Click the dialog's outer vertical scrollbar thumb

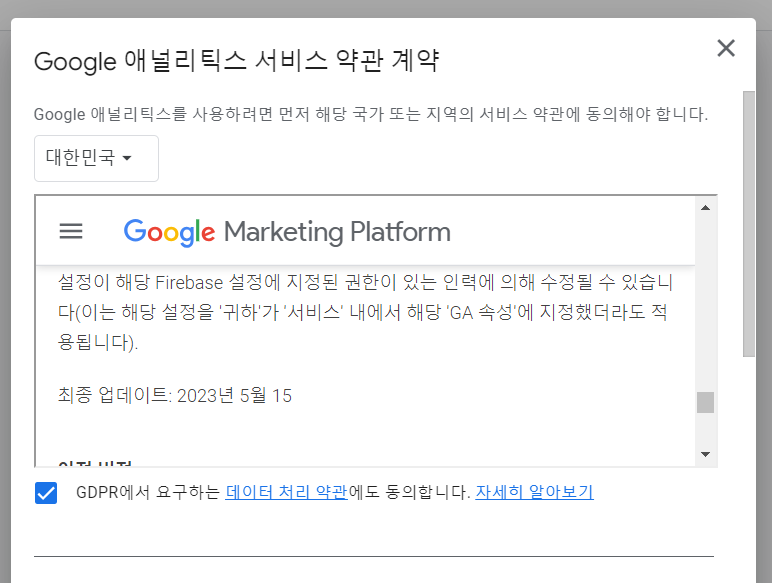(x=748, y=224)
